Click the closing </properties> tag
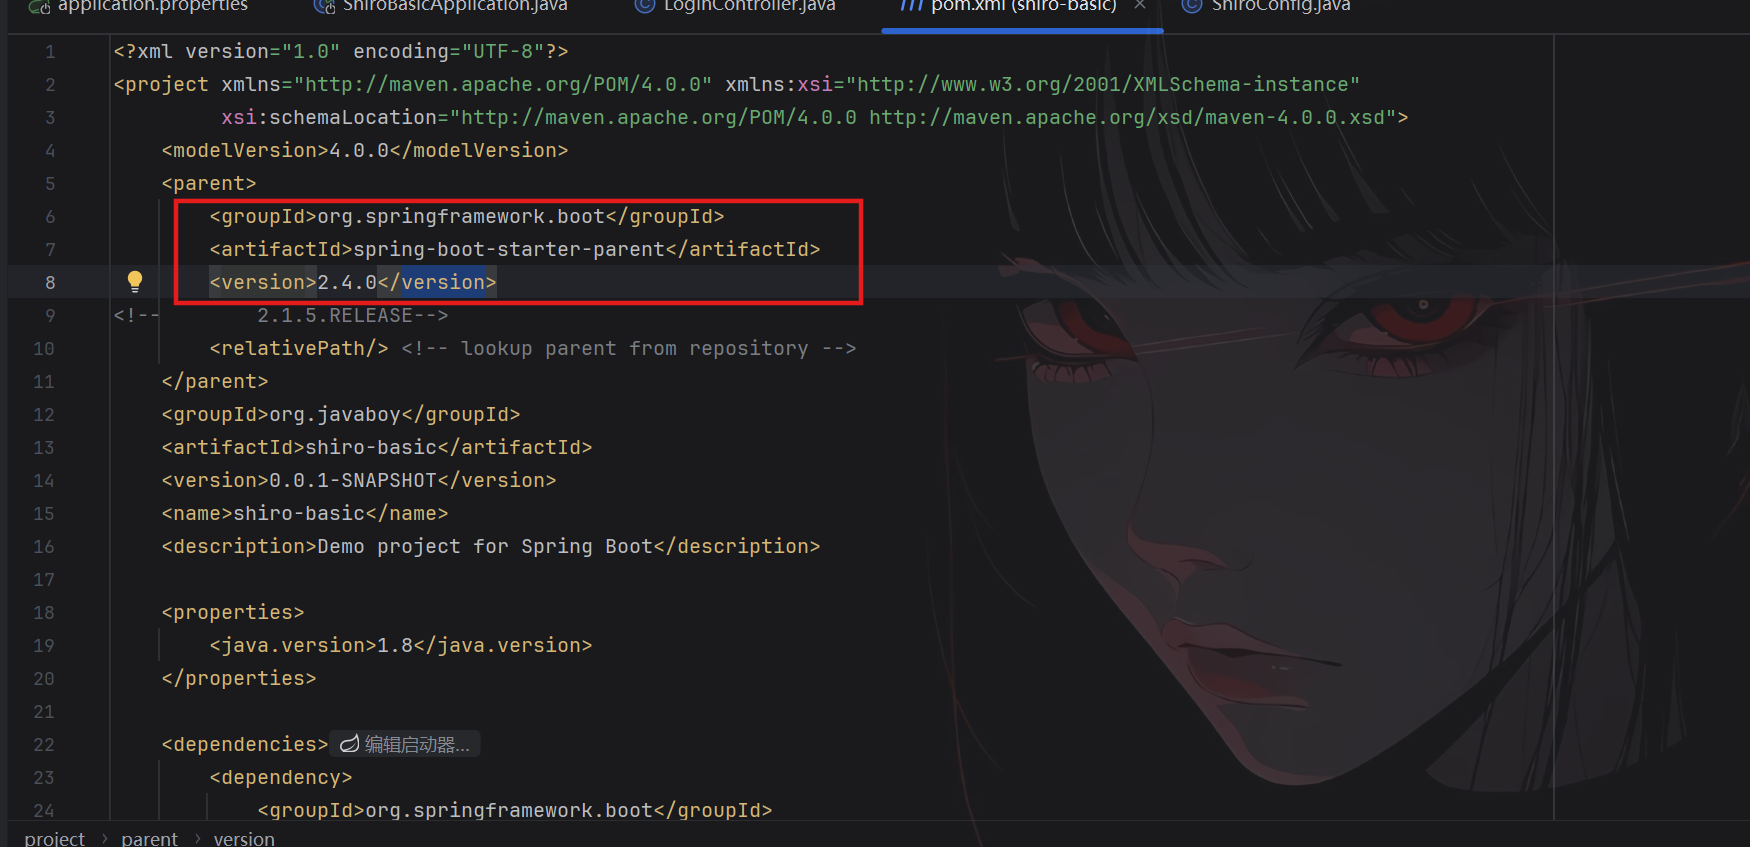This screenshot has width=1750, height=847. (x=239, y=678)
